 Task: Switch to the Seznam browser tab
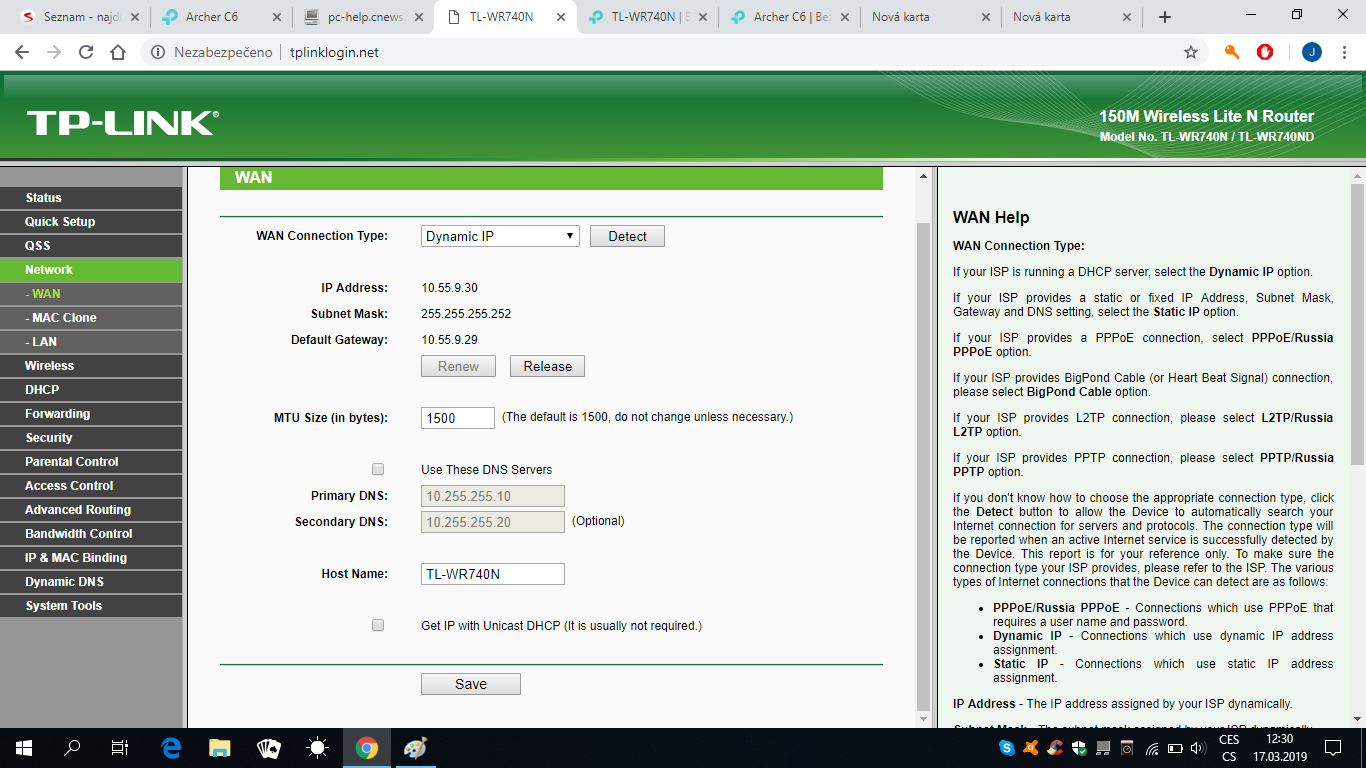[x=77, y=17]
